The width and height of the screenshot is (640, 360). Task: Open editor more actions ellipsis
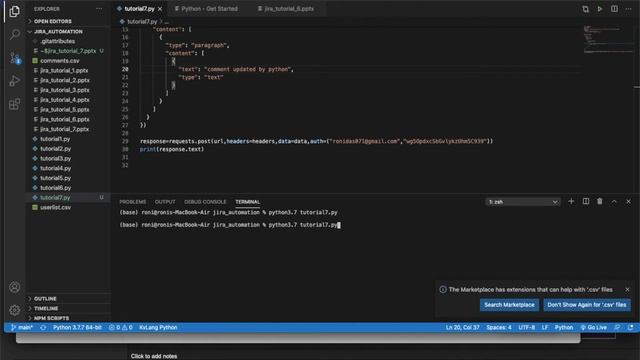click(628, 9)
